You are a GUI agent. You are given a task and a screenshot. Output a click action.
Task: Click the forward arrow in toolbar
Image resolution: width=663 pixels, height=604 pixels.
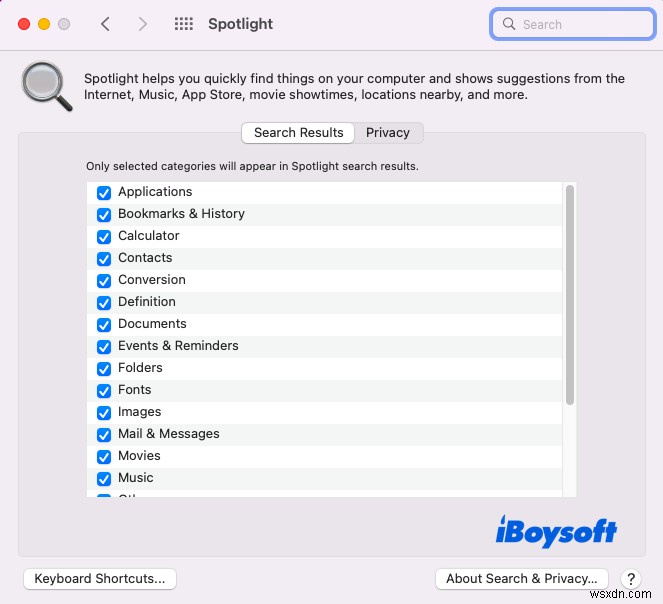tap(143, 24)
